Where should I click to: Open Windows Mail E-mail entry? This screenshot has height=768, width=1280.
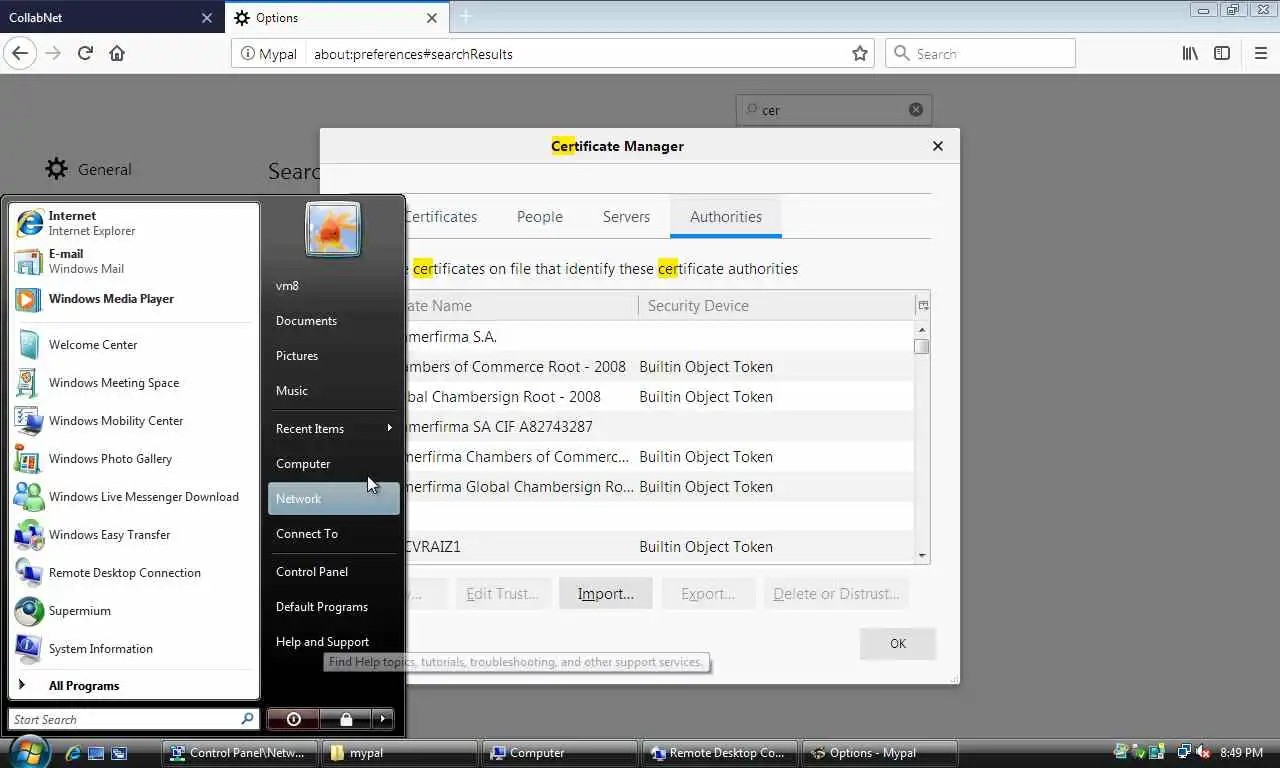tap(134, 261)
